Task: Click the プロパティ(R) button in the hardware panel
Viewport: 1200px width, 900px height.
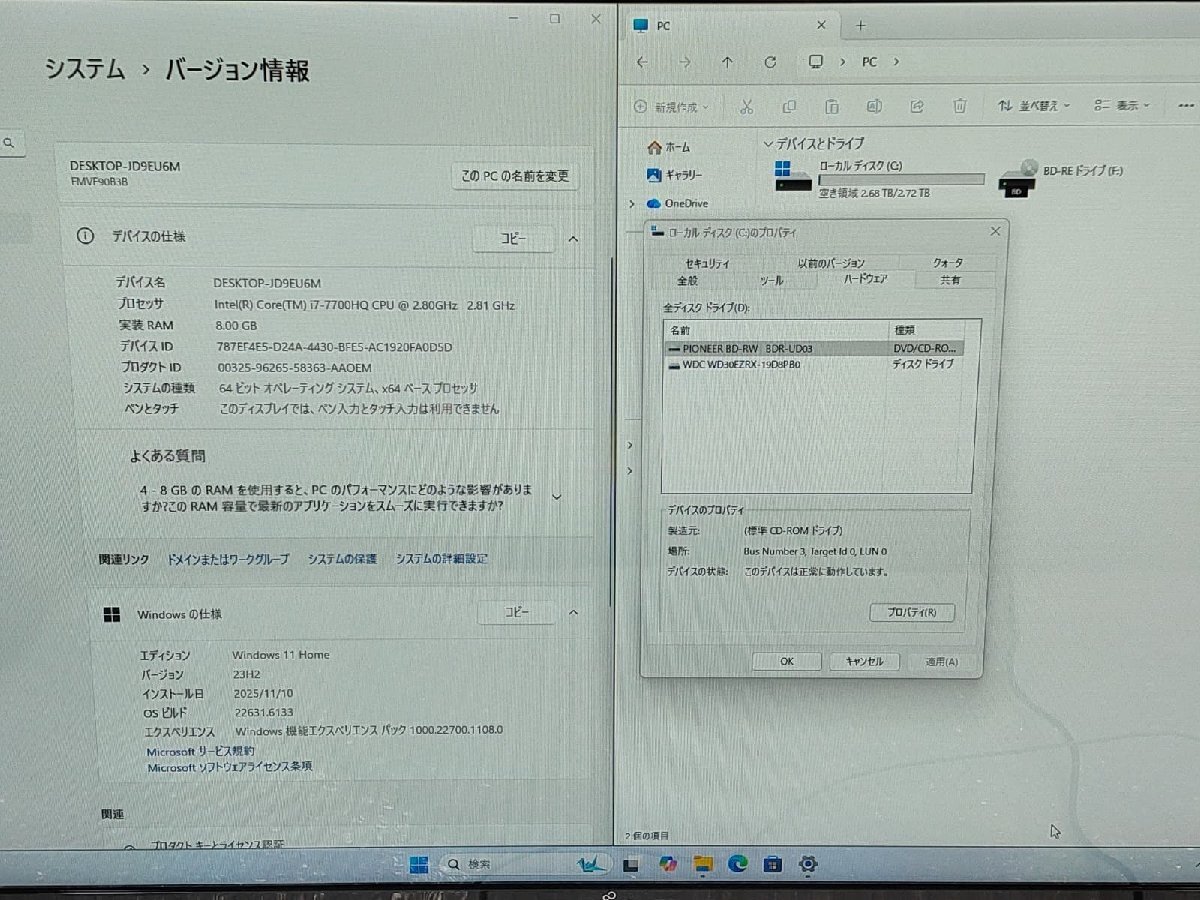Action: [911, 612]
